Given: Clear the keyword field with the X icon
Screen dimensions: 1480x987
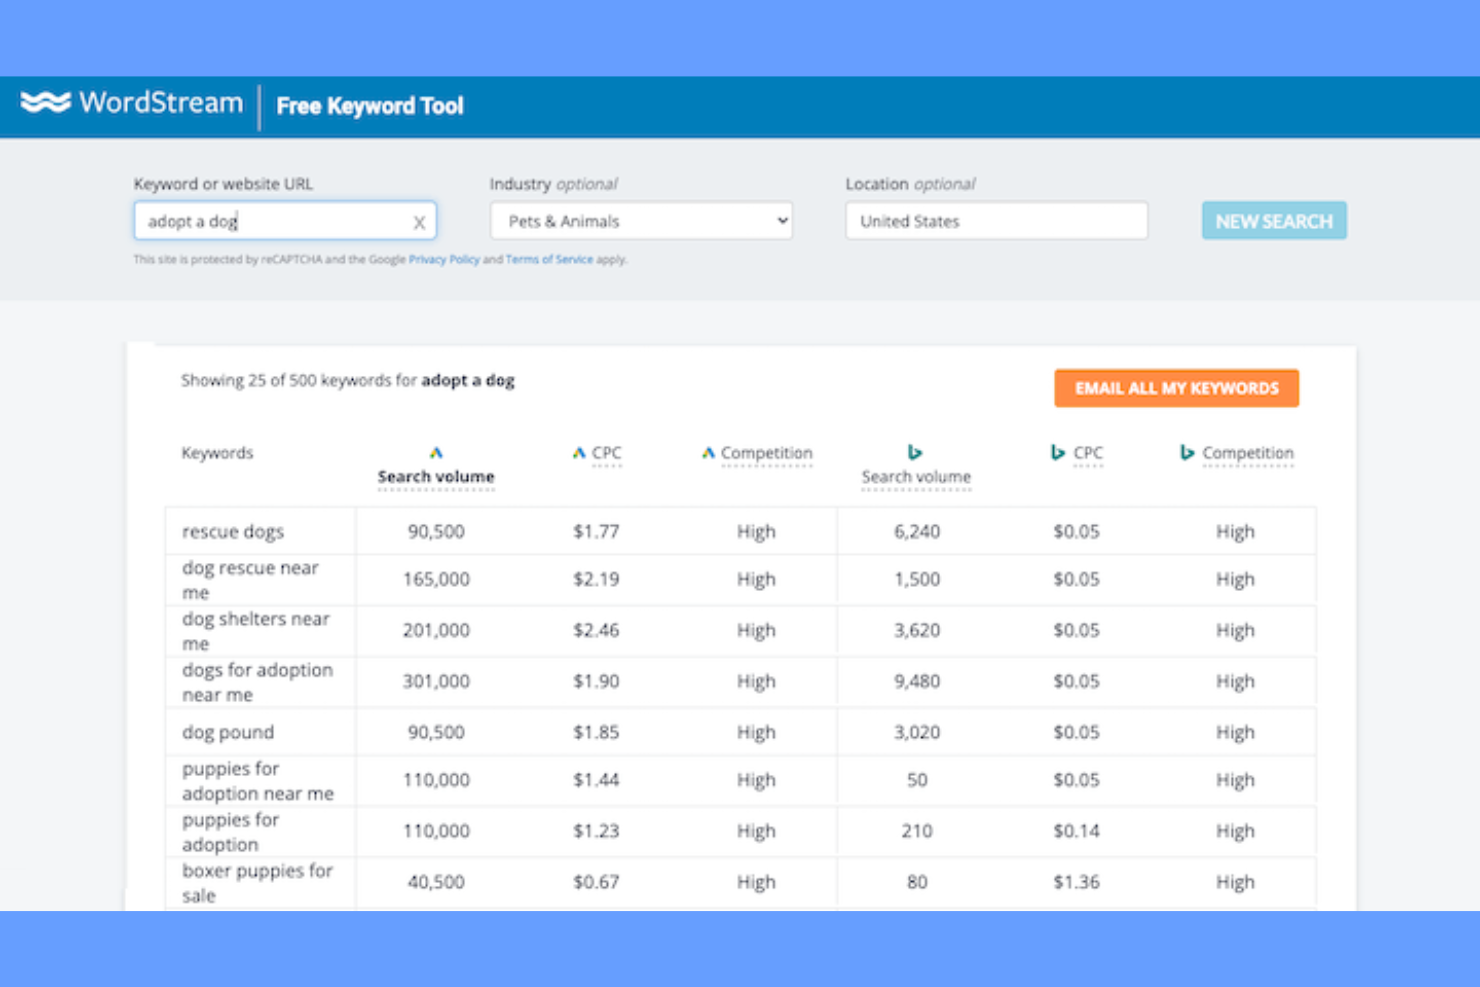Looking at the screenshot, I should (x=419, y=223).
